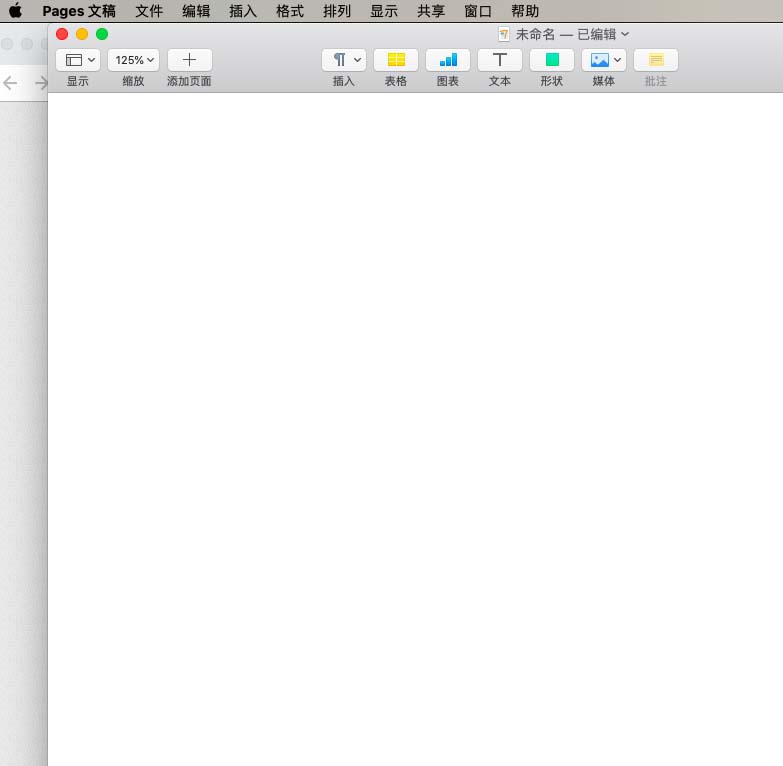Click the green 形状 (Shape) icon
783x766 pixels.
click(552, 60)
